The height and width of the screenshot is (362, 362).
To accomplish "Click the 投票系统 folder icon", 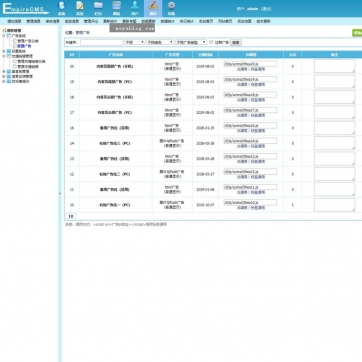I will tap(9, 51).
